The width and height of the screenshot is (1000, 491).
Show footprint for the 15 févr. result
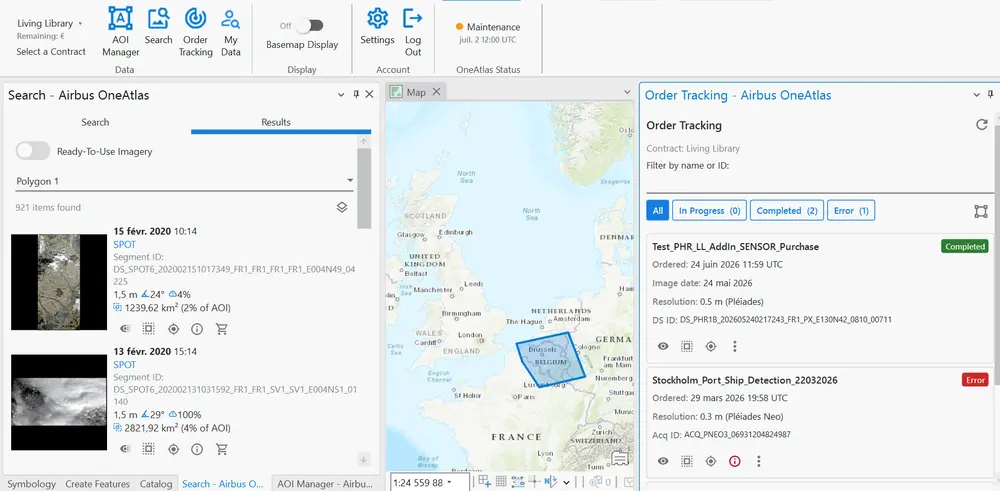pyautogui.click(x=149, y=329)
